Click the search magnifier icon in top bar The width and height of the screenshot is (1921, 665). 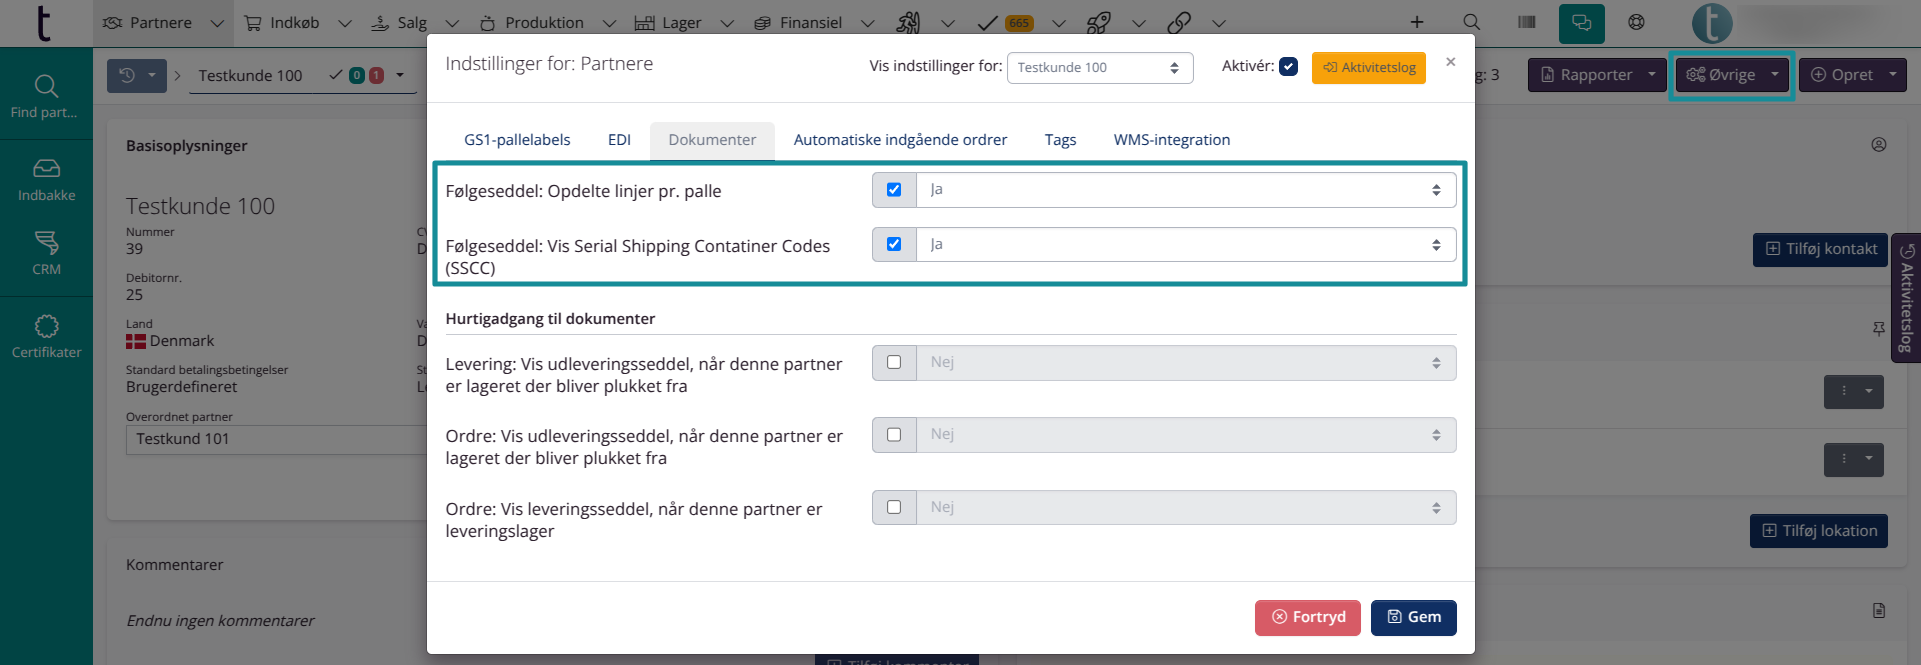(1471, 22)
